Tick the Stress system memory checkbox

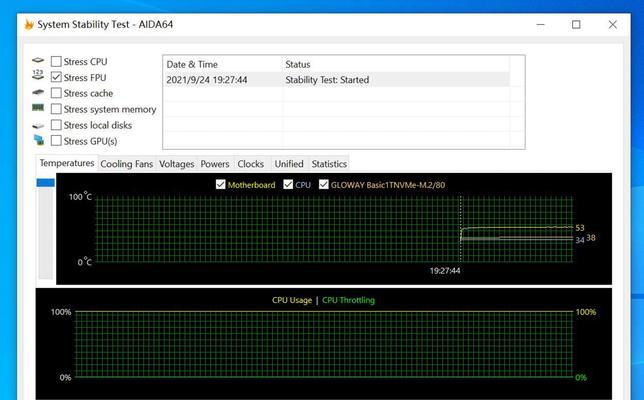coord(56,109)
